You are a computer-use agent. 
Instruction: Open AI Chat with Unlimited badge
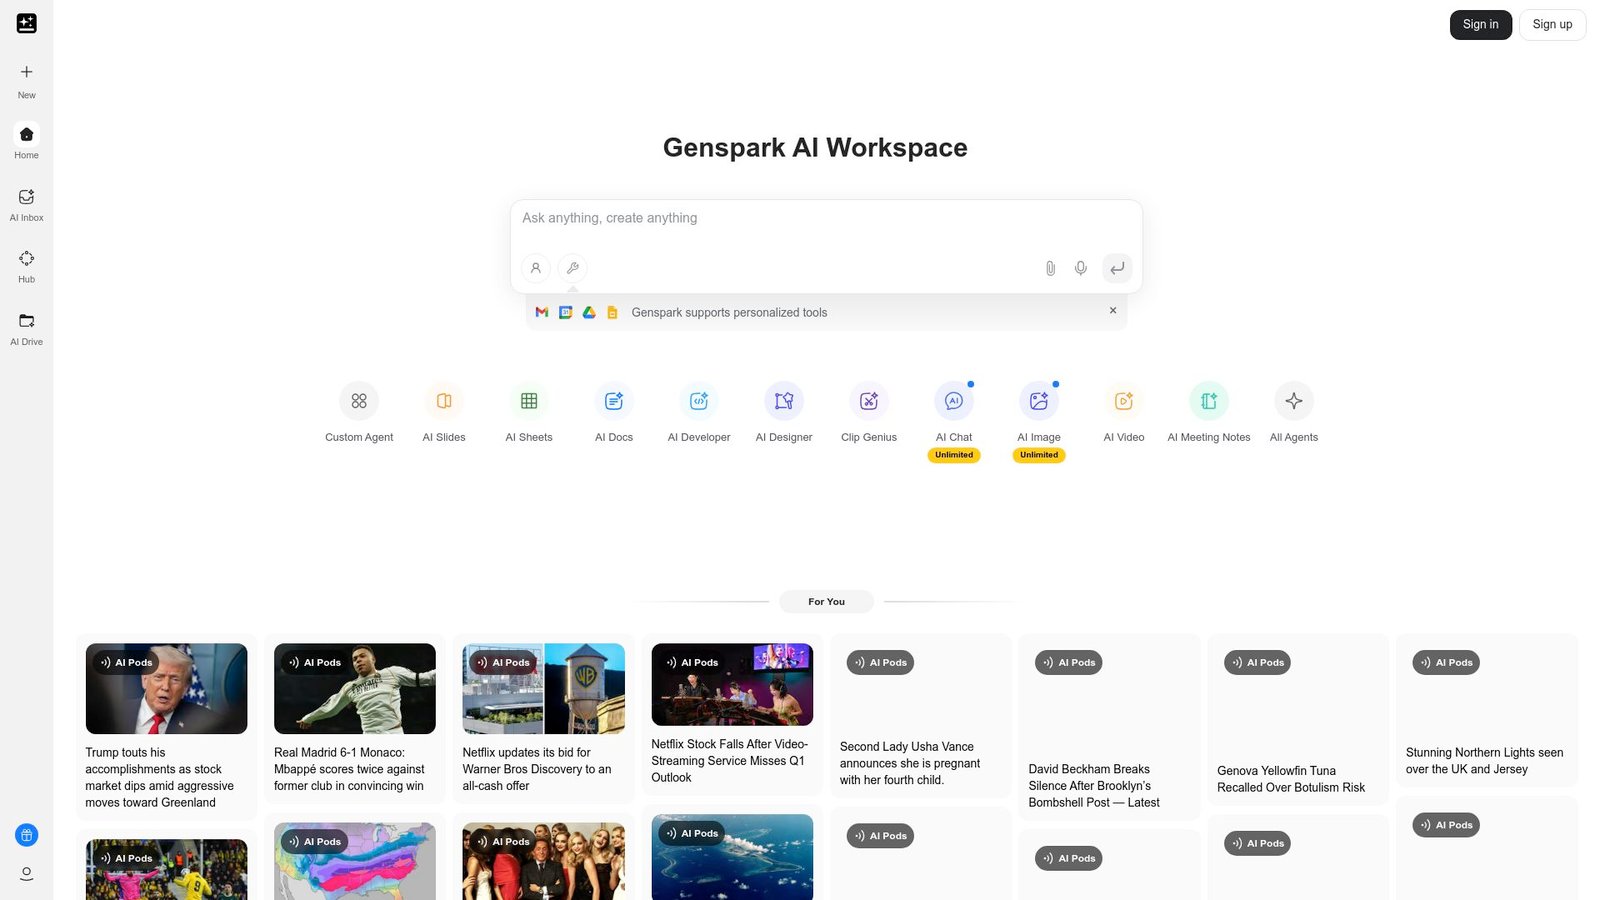953,410
